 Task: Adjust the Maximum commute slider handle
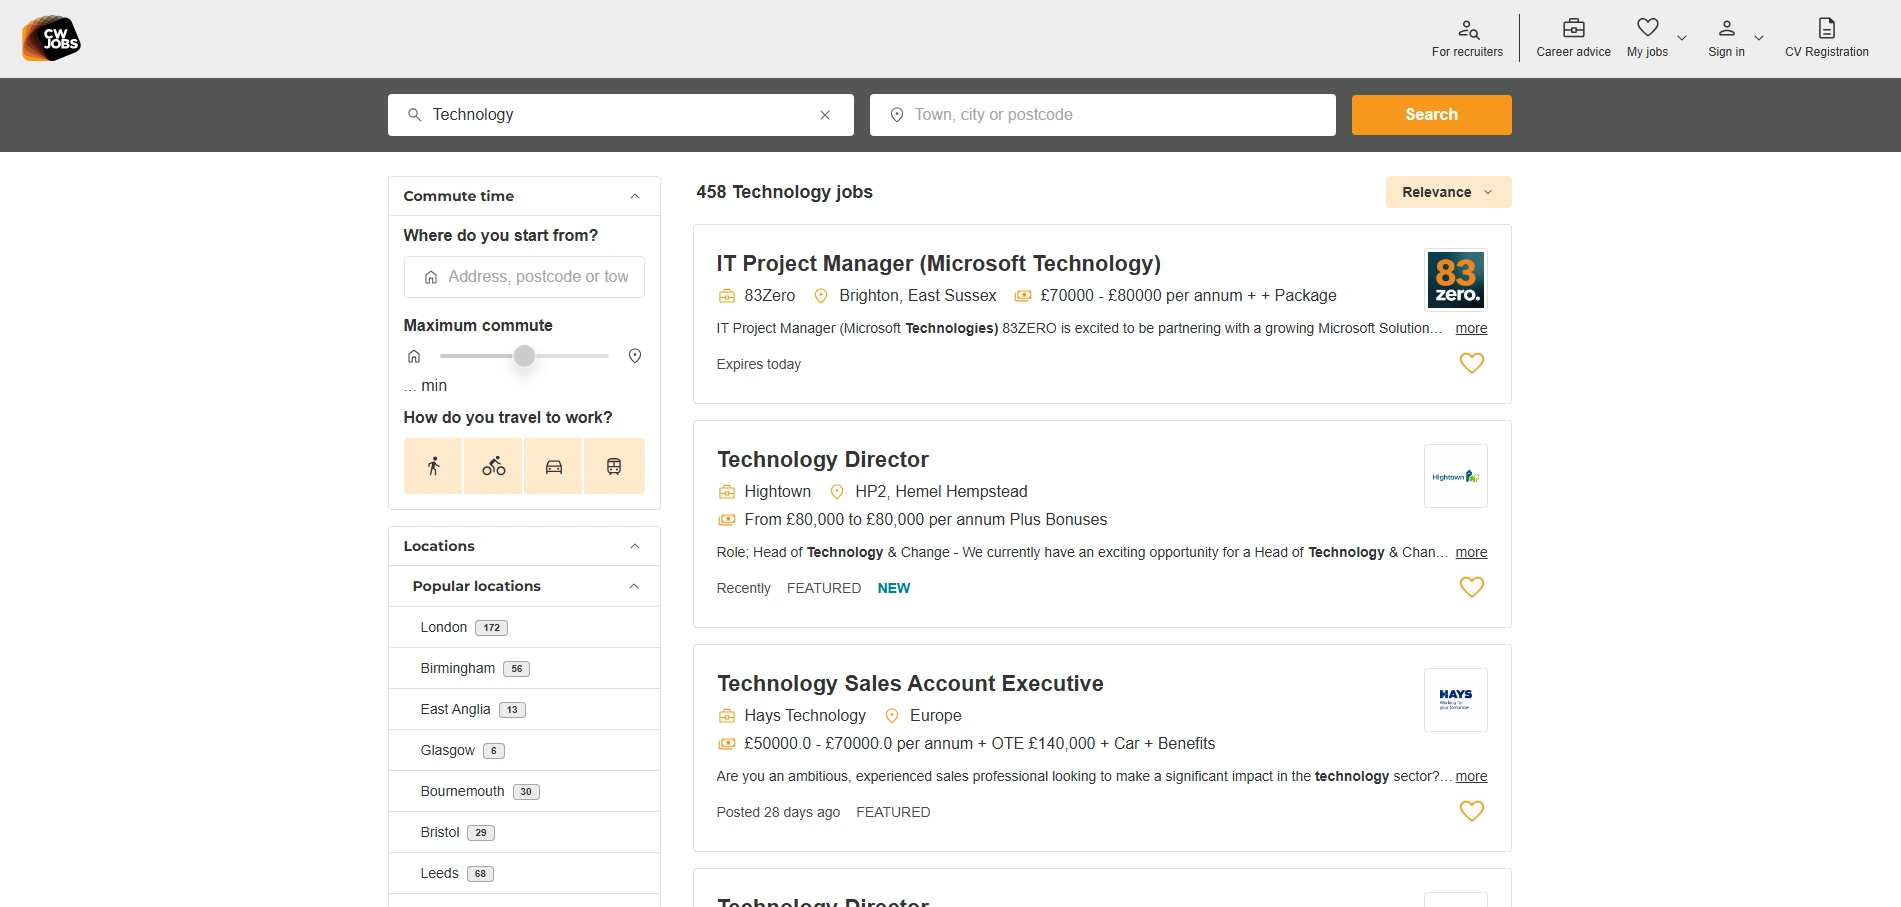[524, 356]
